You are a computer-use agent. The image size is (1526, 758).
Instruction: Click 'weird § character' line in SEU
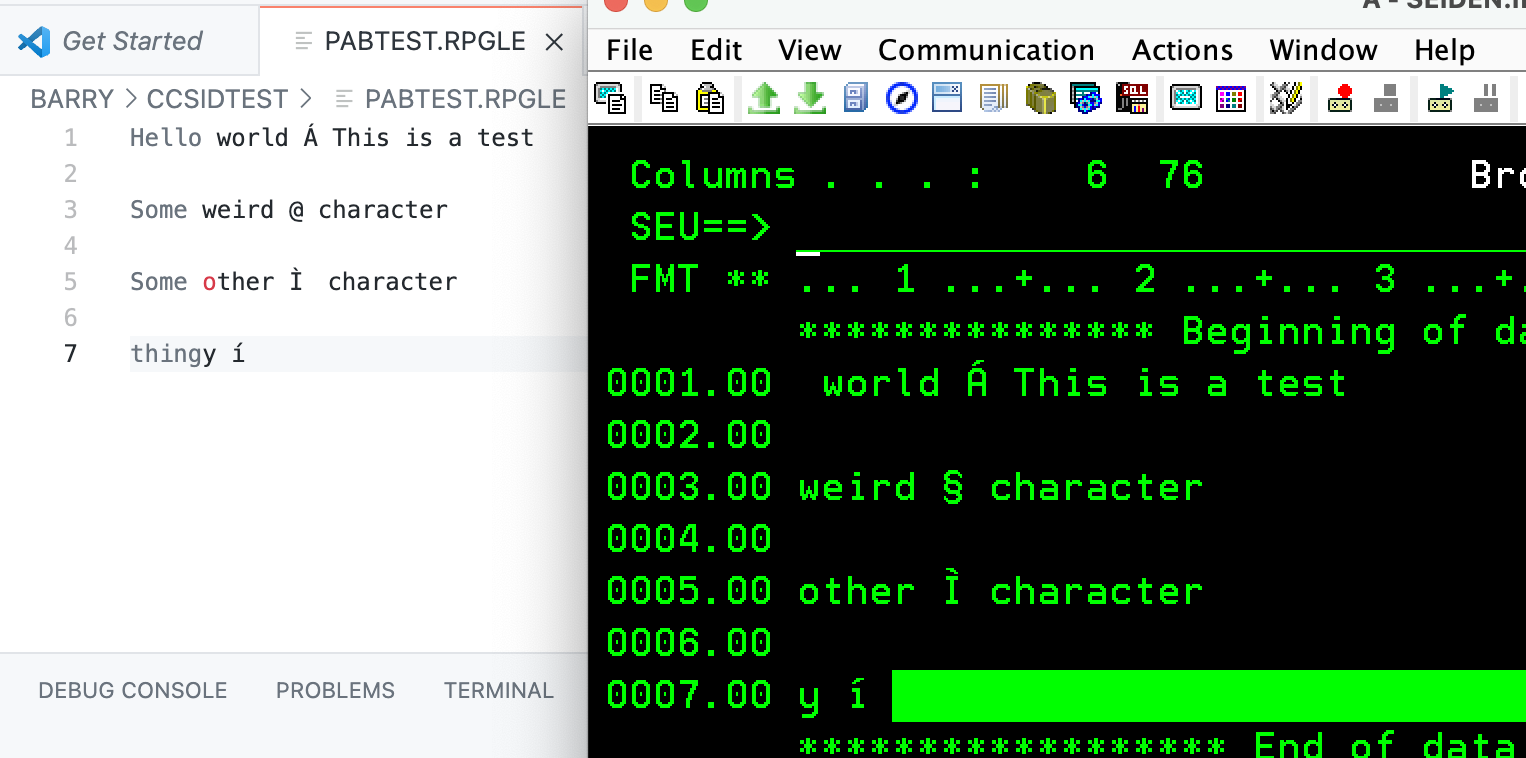pos(1000,487)
